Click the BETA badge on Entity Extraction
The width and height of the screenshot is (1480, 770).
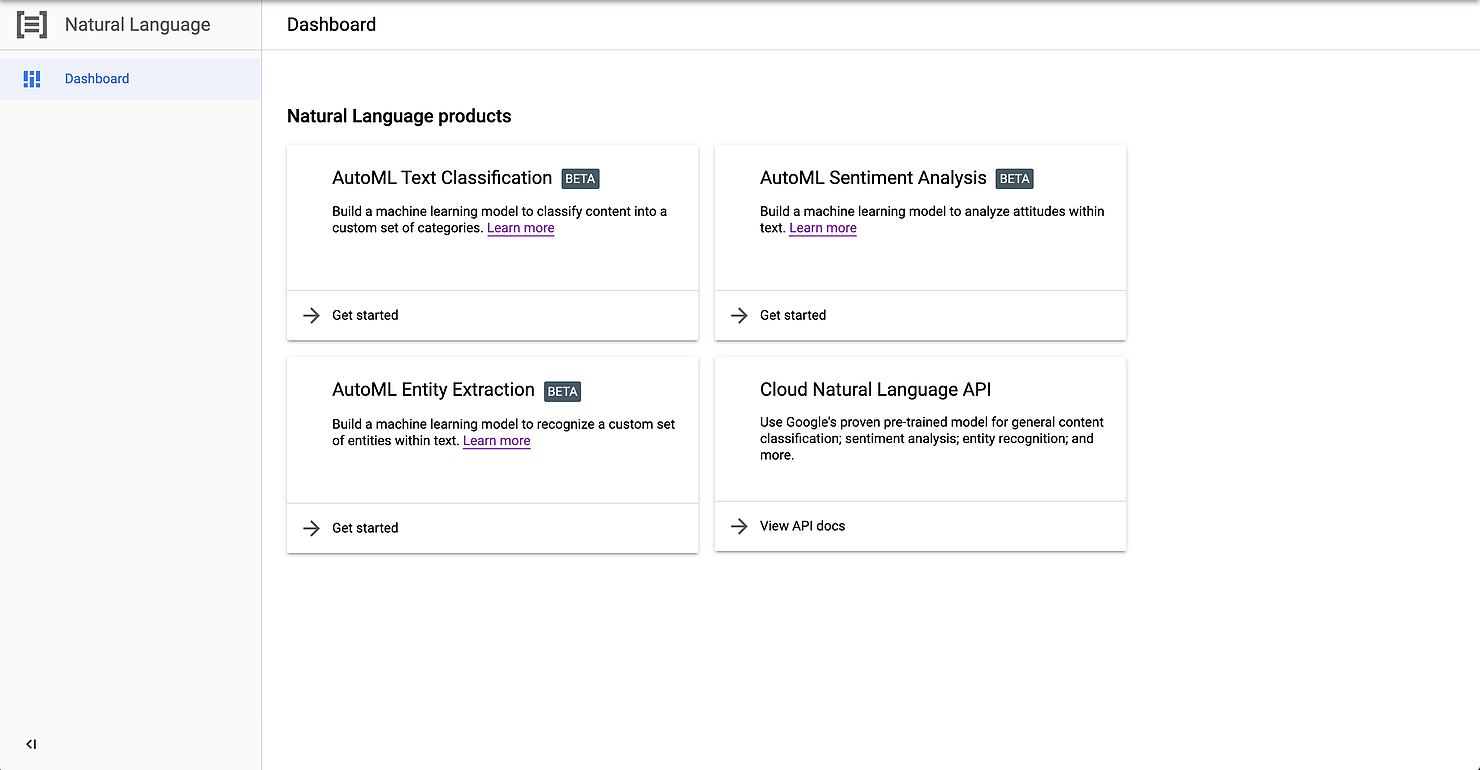[x=563, y=391]
